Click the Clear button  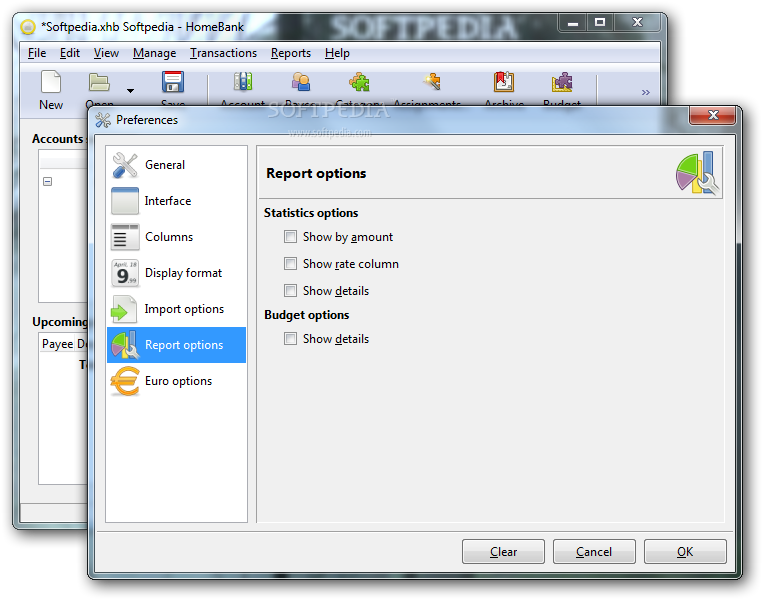coord(503,551)
